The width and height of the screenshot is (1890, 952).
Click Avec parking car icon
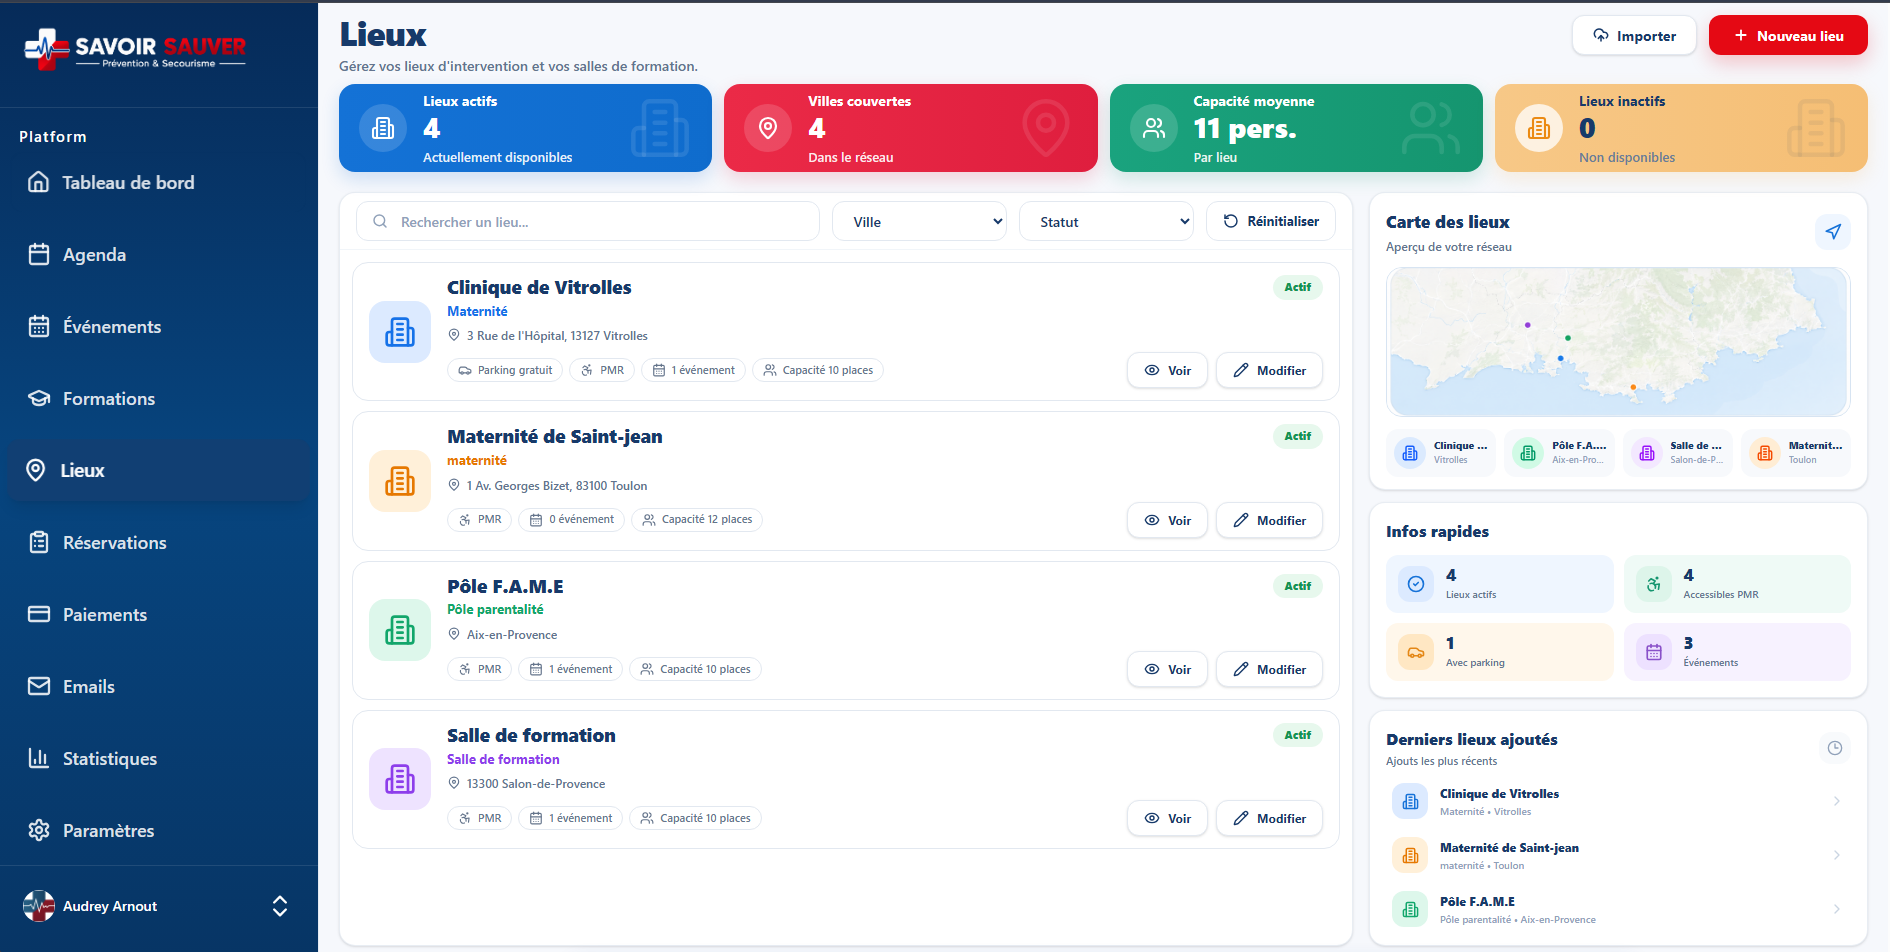(1416, 652)
